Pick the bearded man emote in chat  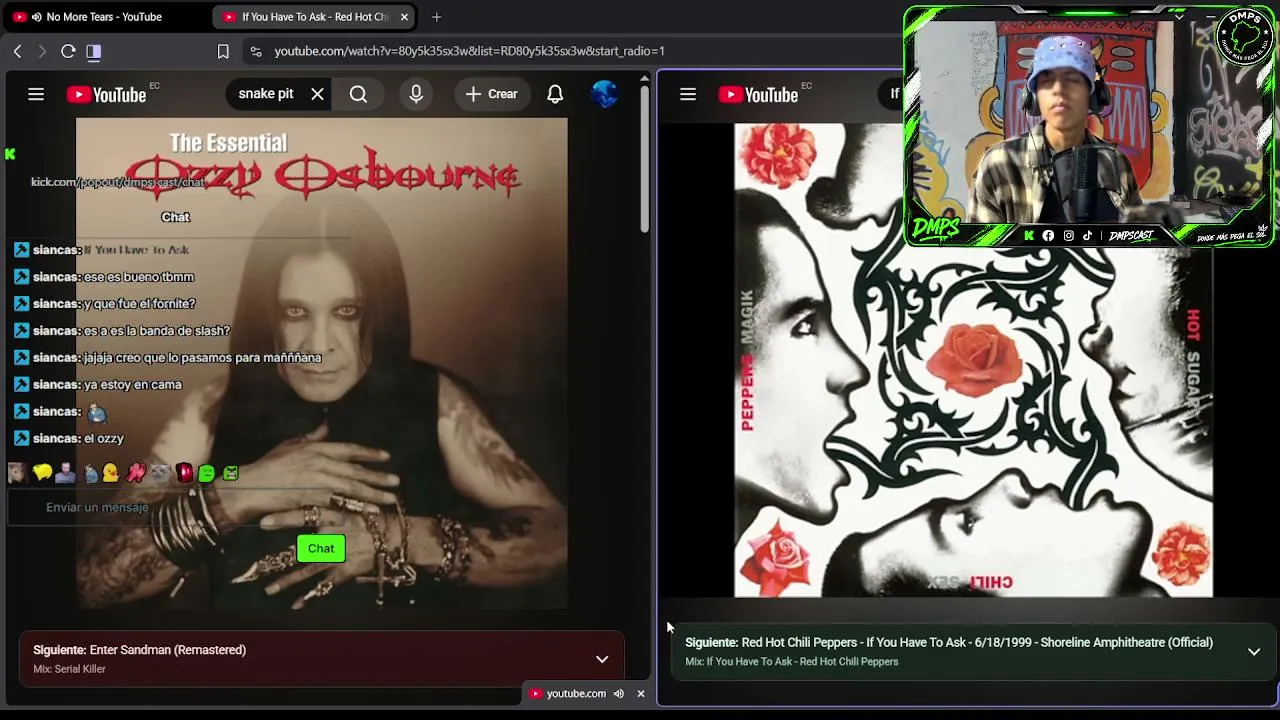(x=65, y=473)
